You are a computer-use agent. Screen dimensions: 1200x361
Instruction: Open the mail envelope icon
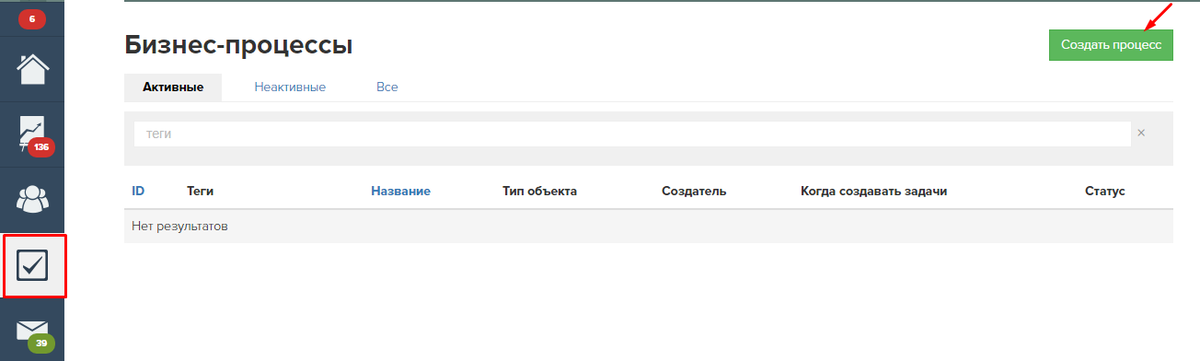point(33,330)
